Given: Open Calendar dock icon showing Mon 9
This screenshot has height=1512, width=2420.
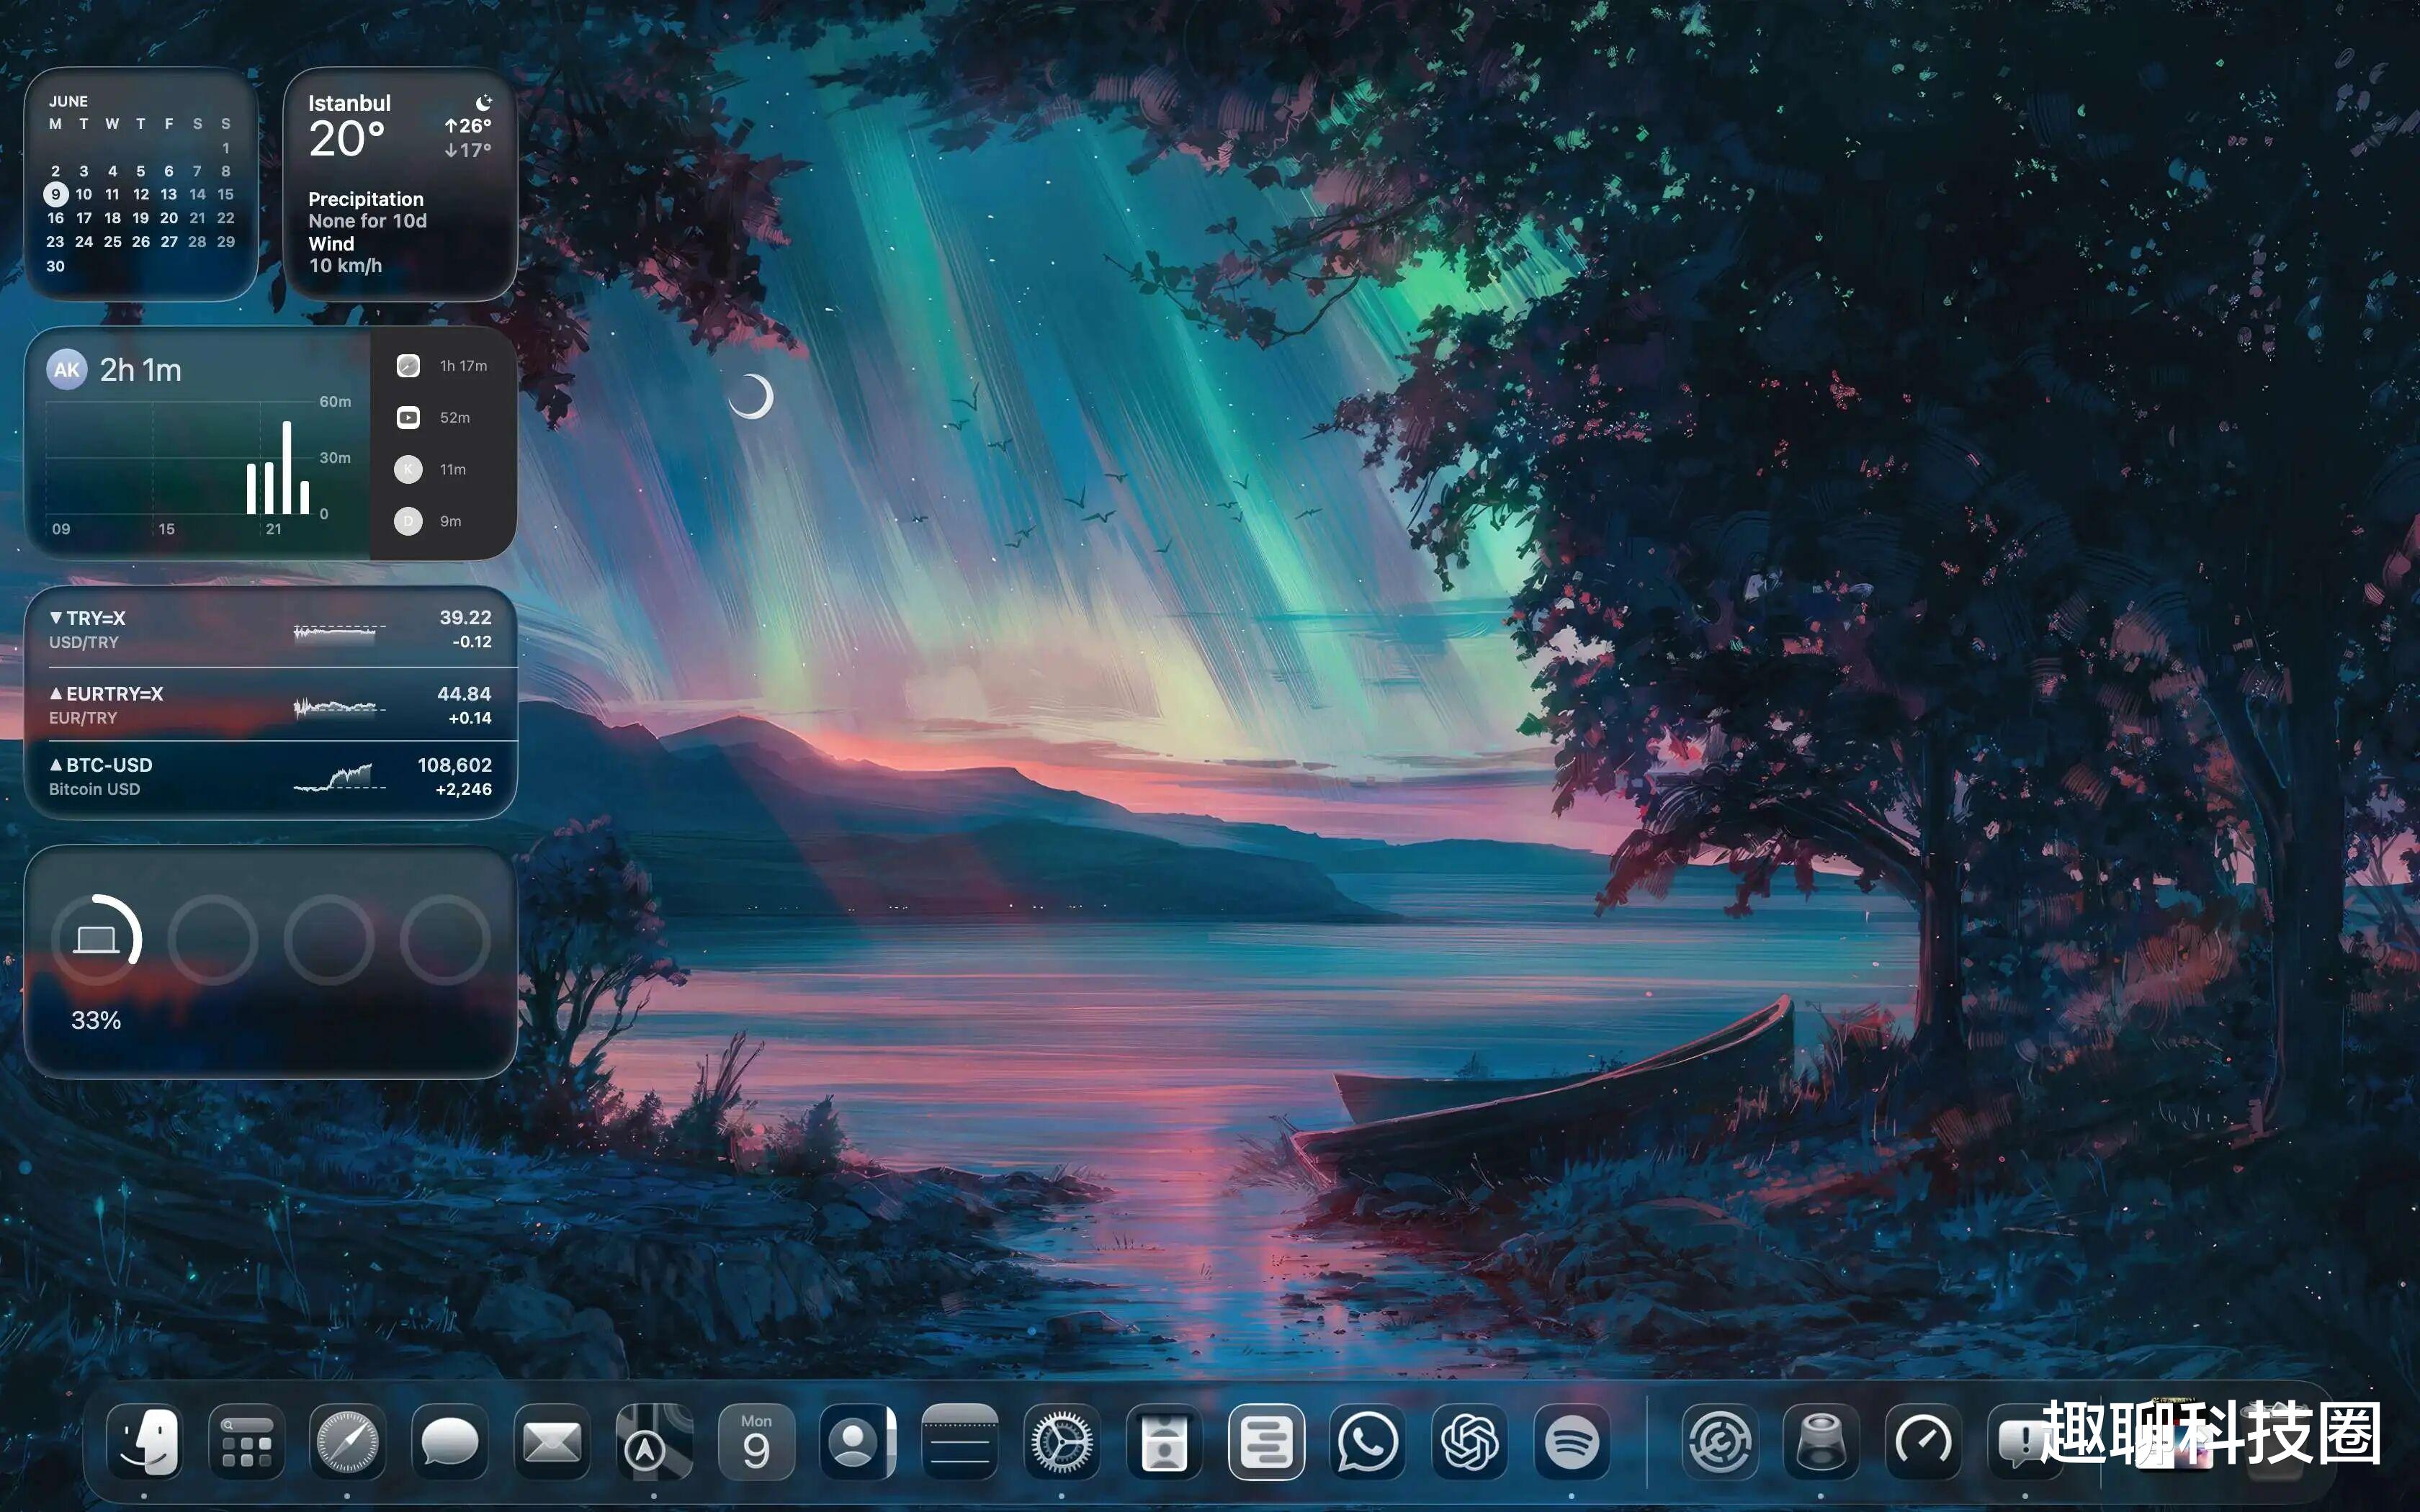Looking at the screenshot, I should [756, 1442].
